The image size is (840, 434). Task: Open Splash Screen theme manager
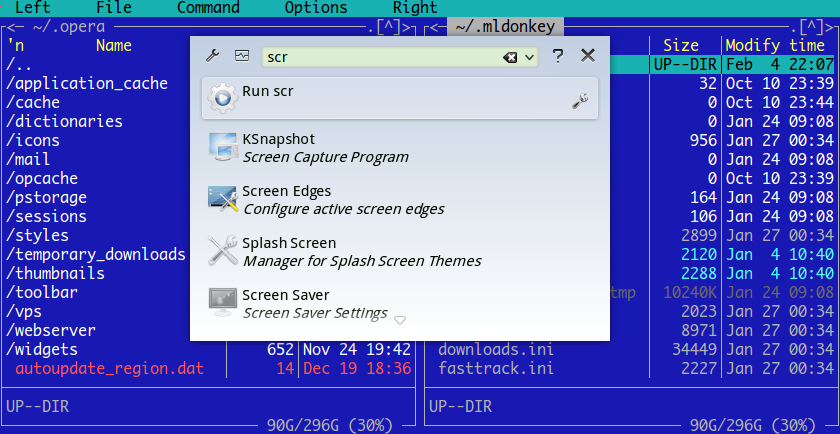[400, 252]
